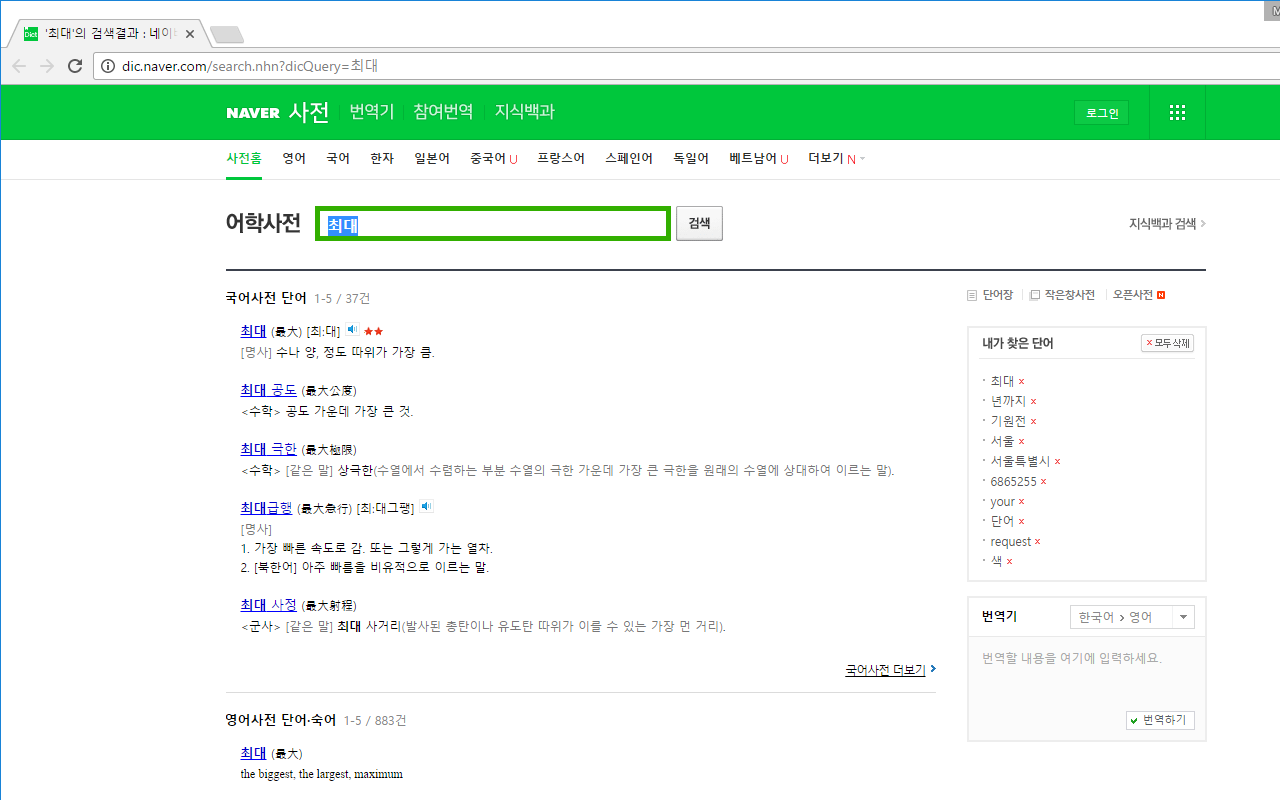Click the 번역하기 translate button
The width and height of the screenshot is (1280, 800).
click(x=1160, y=720)
